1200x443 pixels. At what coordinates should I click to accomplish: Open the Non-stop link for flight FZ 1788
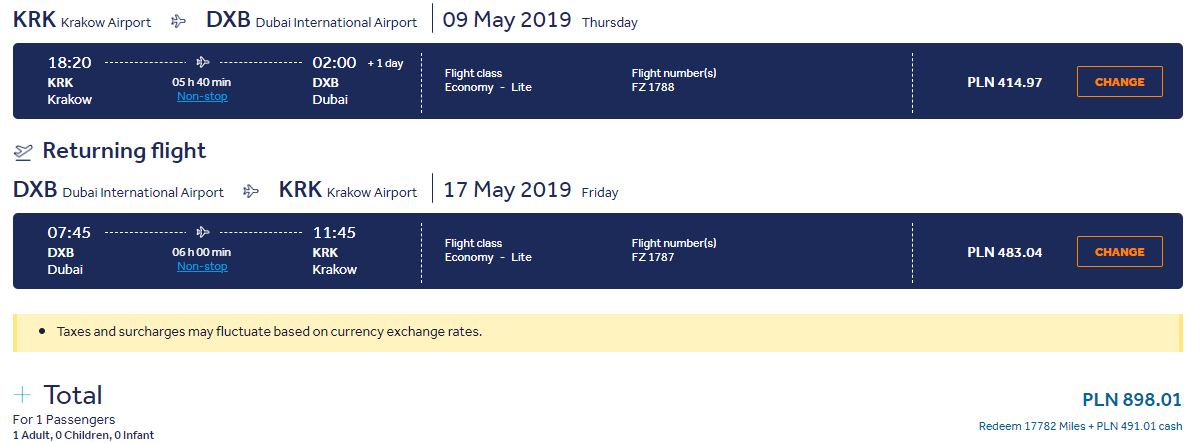click(x=202, y=97)
